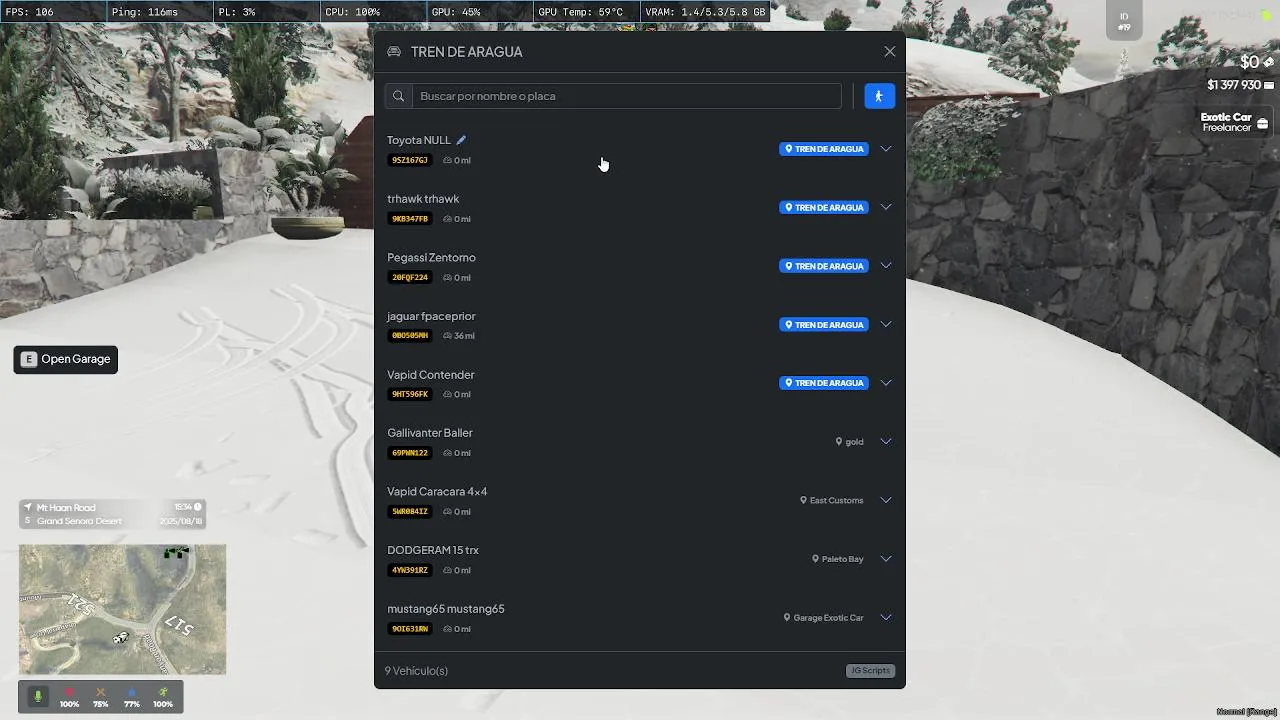The image size is (1280, 720).
Task: Click the GPU Temp: 59°C overlay readout
Action: 580,12
